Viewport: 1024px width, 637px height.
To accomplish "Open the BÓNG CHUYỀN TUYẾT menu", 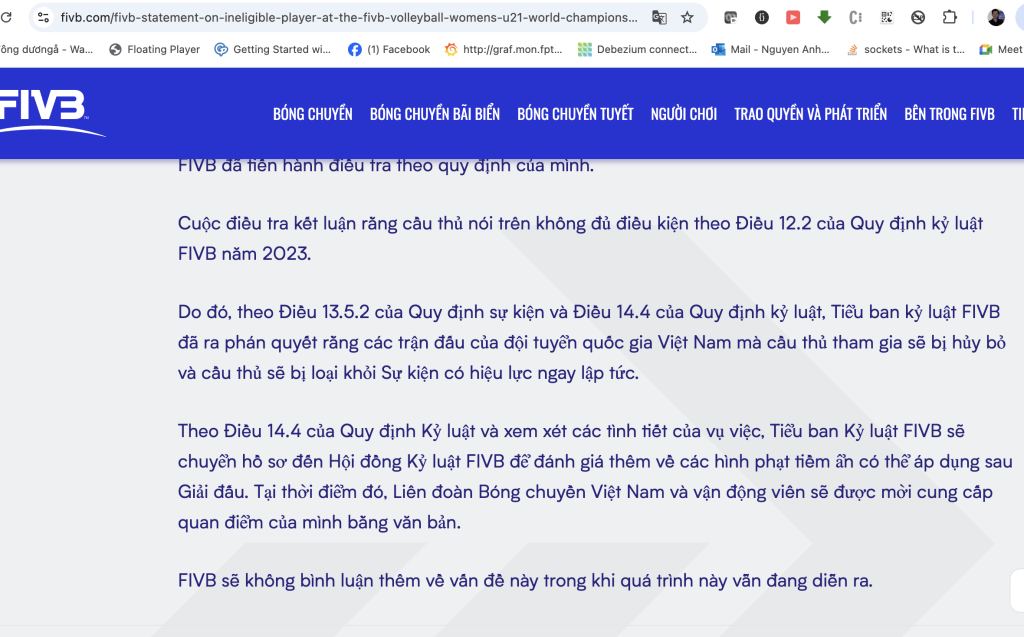I will coord(575,114).
